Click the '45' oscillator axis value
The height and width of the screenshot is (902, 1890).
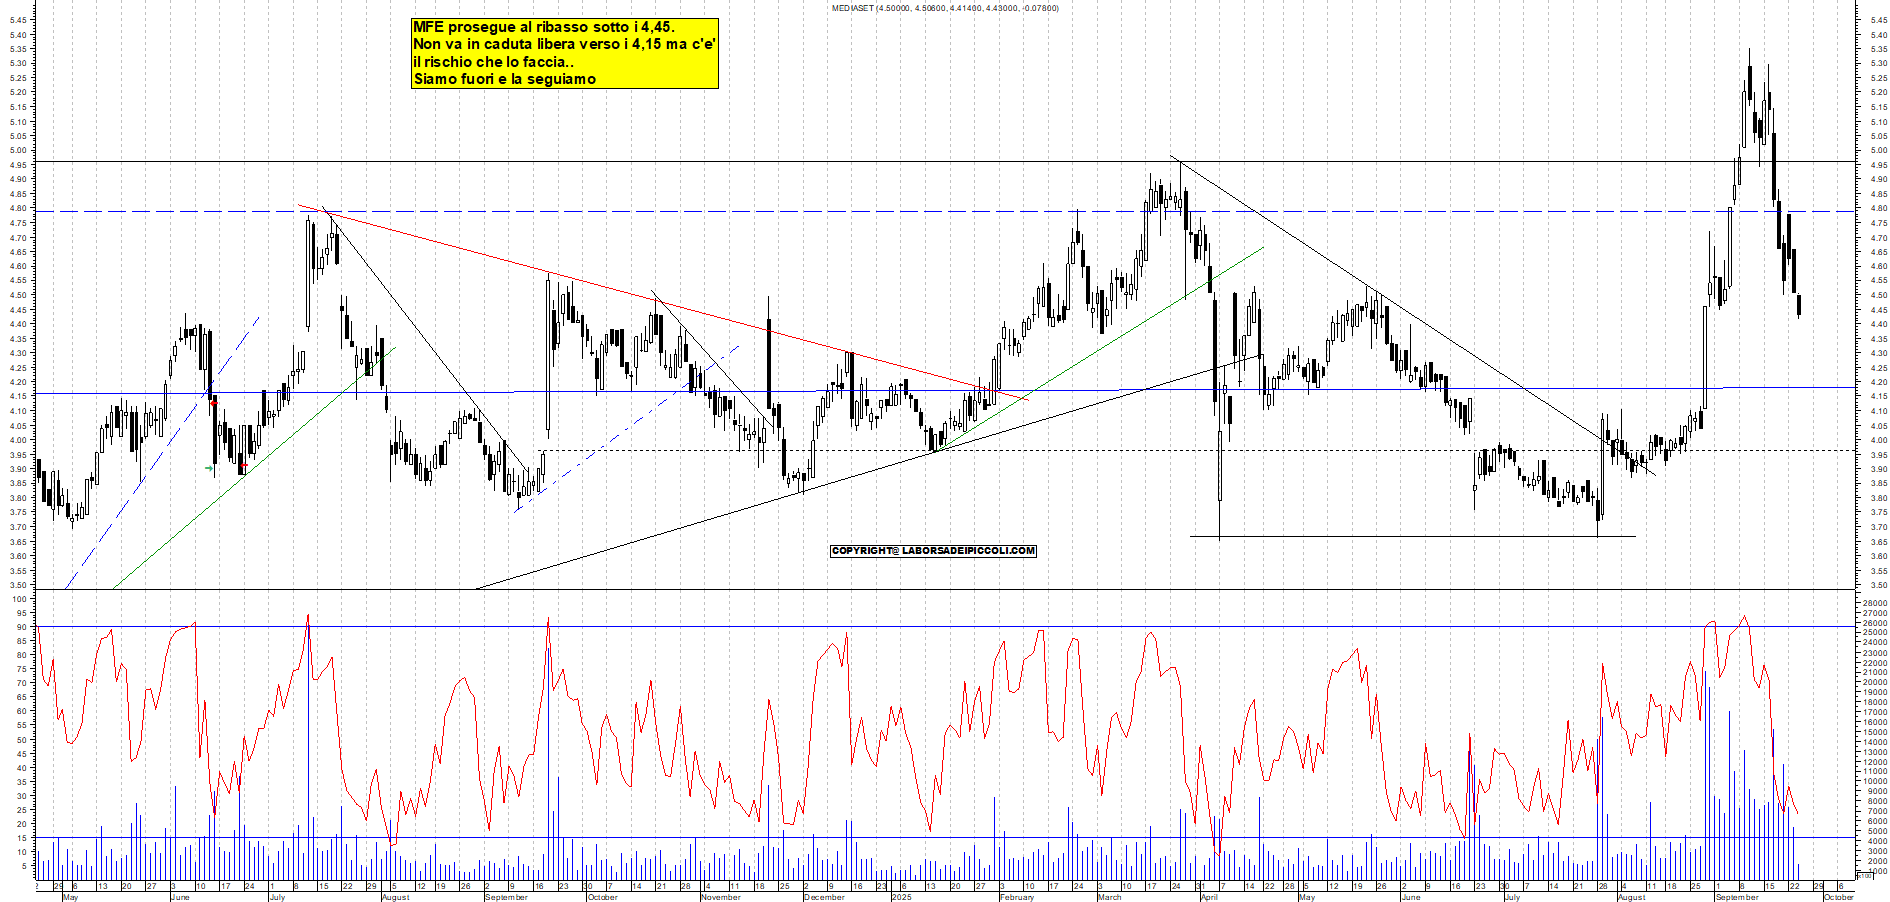click(x=22, y=754)
